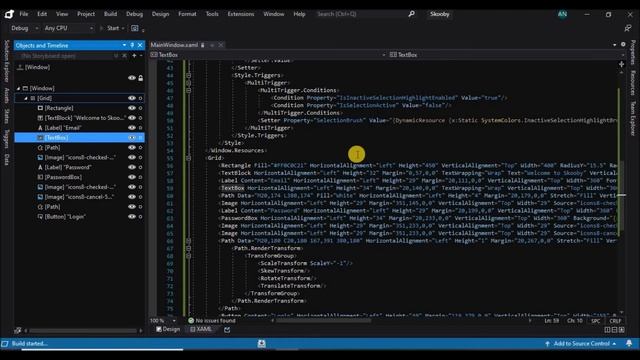Open the Design menu

coord(160,14)
